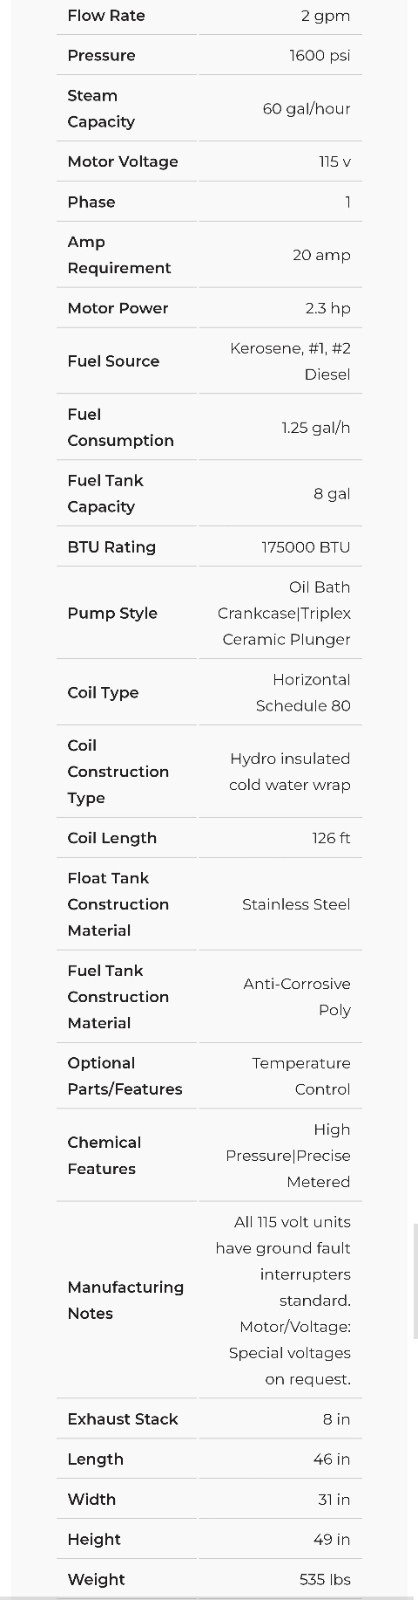The image size is (418, 1600).
Task: Select the 1600 psi pressure value
Action: [320, 56]
